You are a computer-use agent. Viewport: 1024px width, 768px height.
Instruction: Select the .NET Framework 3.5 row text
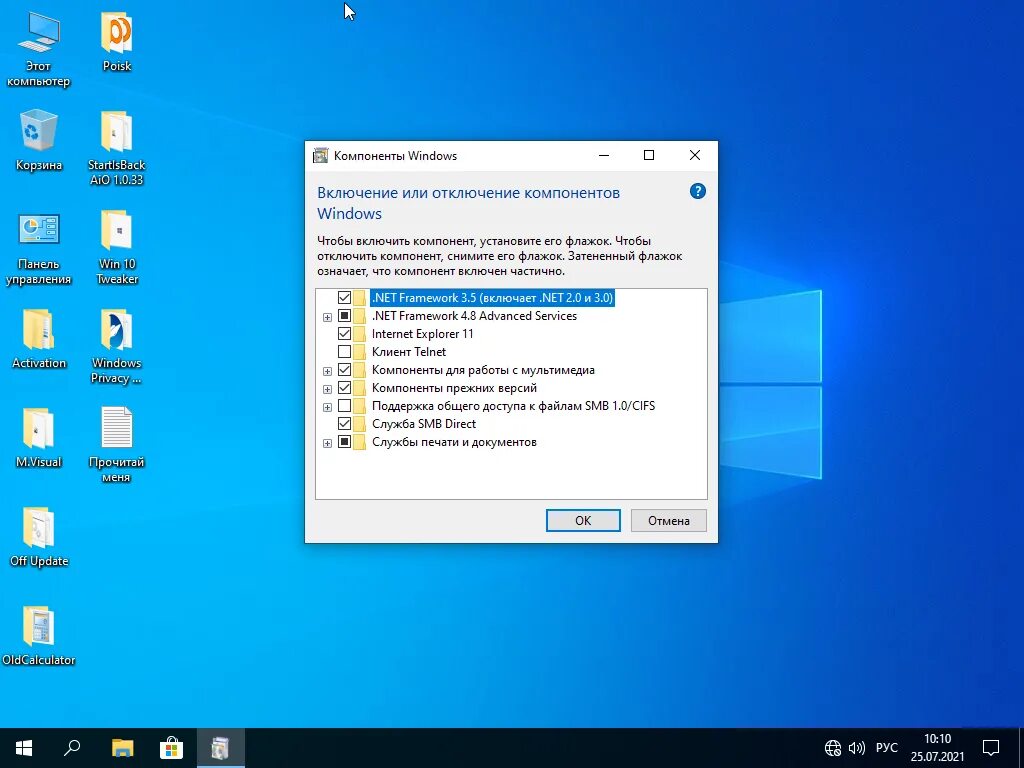point(492,298)
